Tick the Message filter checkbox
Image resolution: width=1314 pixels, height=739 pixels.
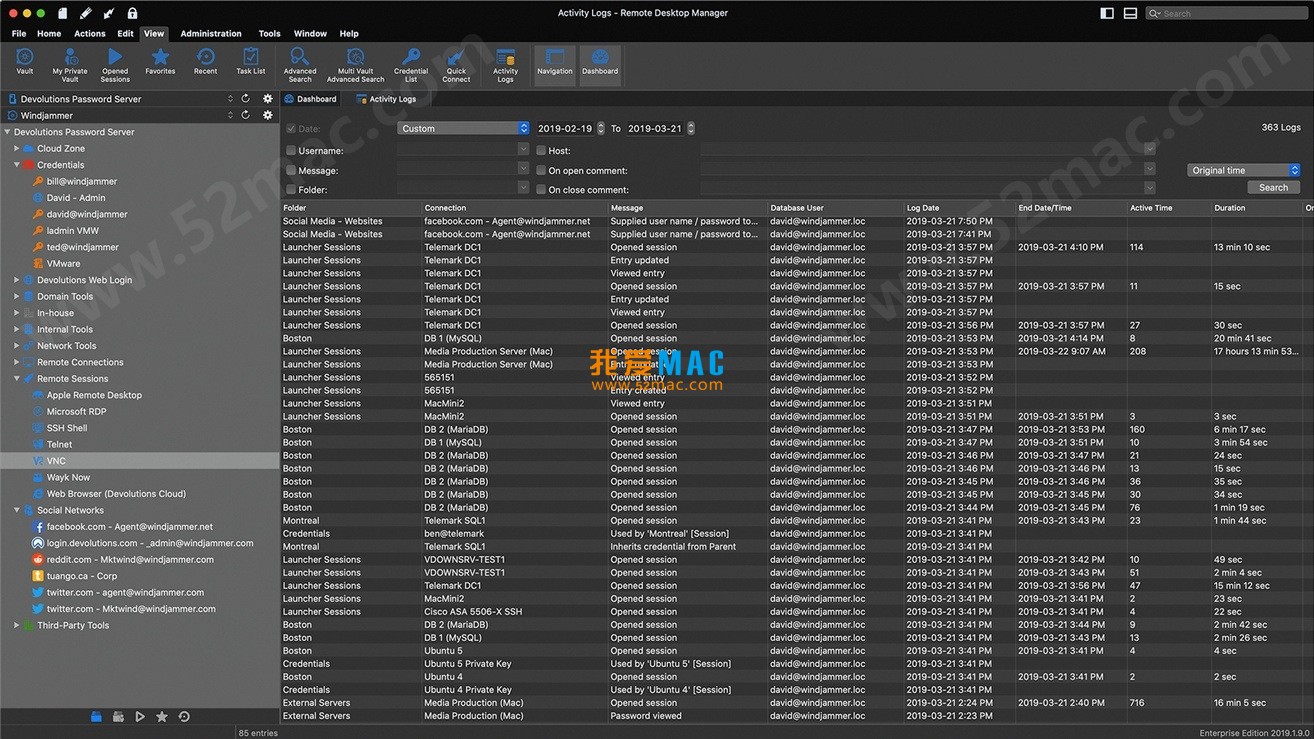291,171
